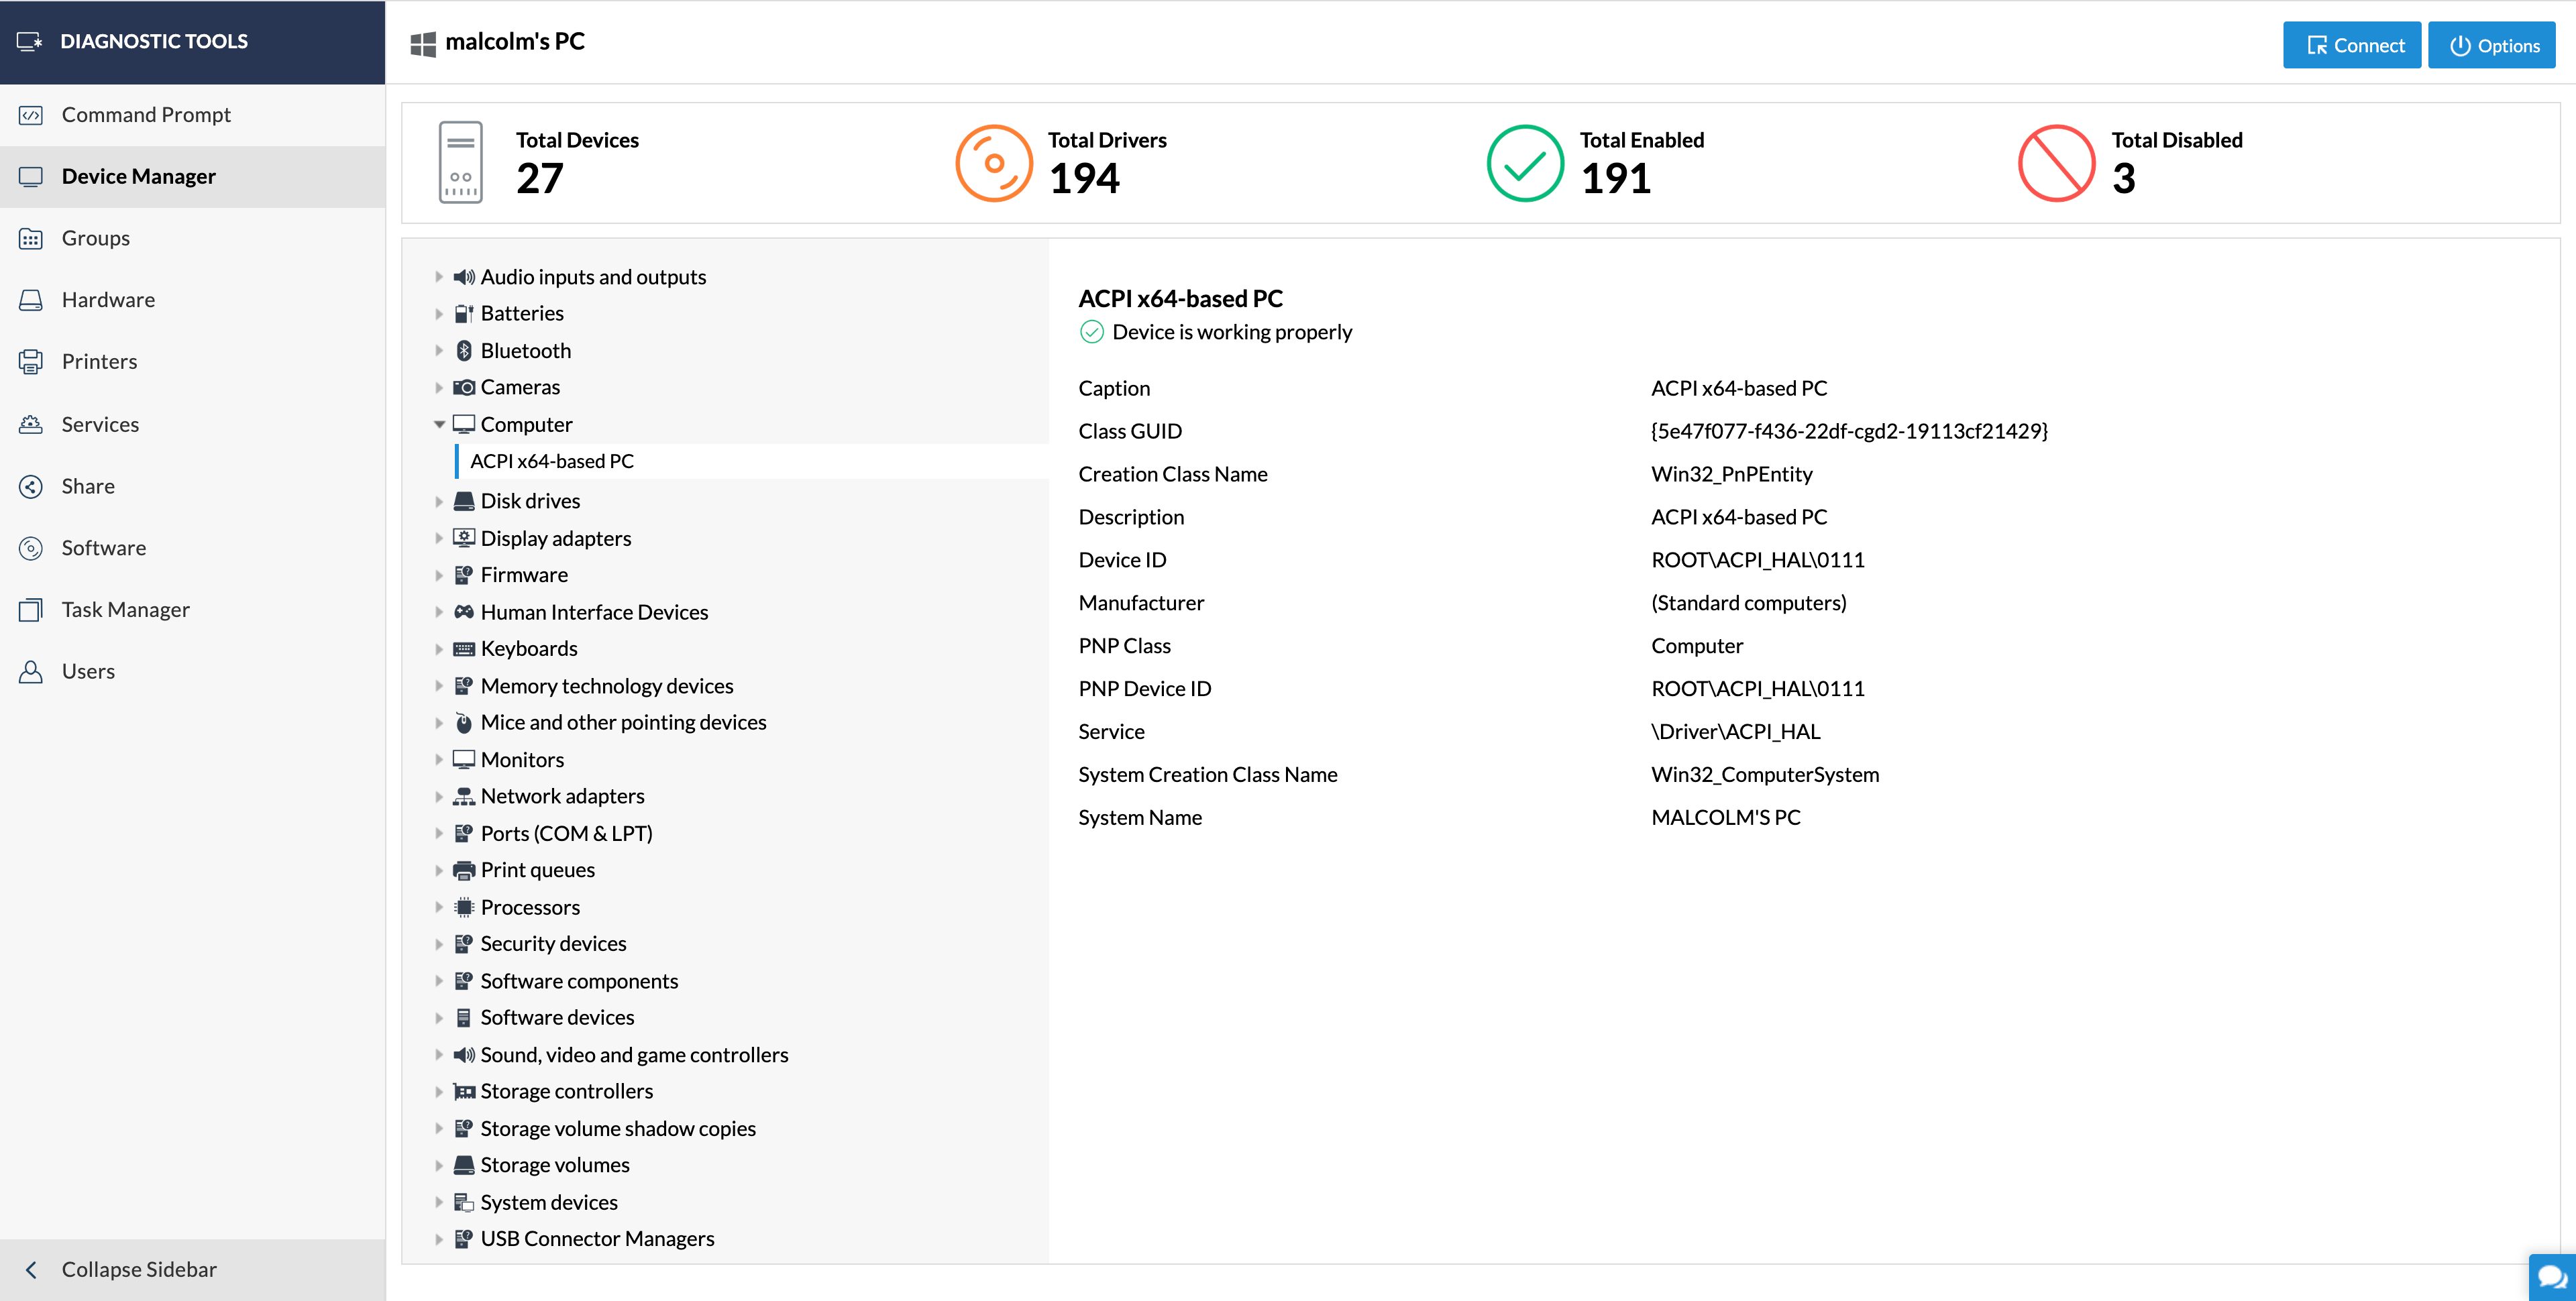Expand the Display adapters category
This screenshot has height=1301, width=2576.
click(x=440, y=538)
